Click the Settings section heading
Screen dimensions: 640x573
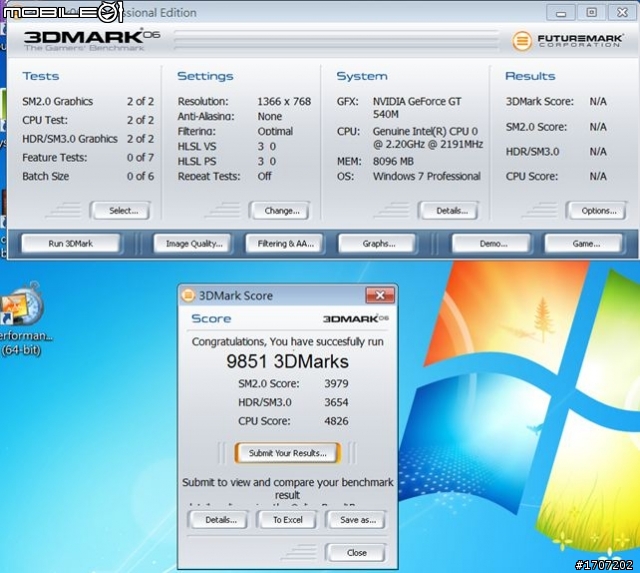[205, 76]
